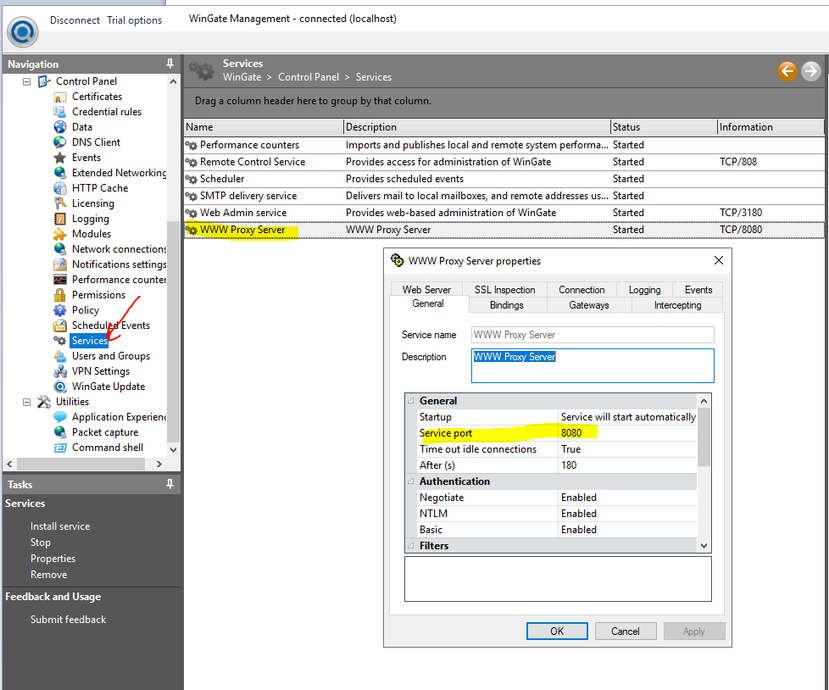The image size is (829, 690).
Task: Select the Logging icon
Action: pyautogui.click(x=60, y=219)
